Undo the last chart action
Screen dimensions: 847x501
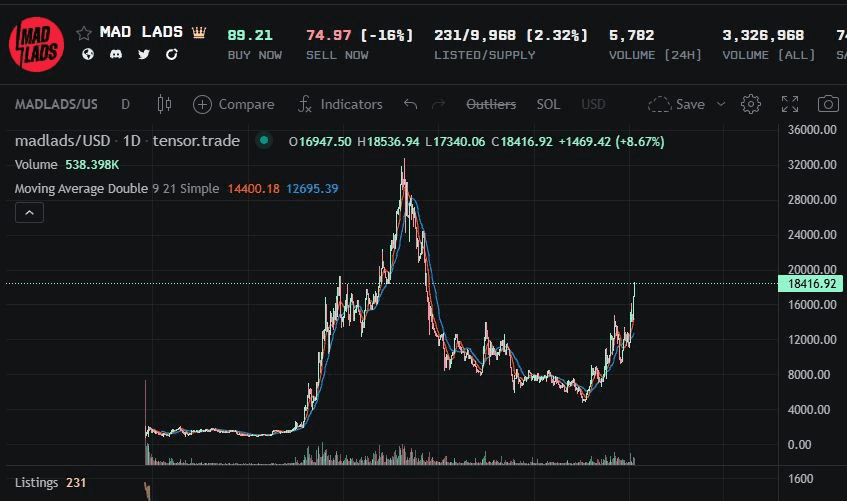[410, 104]
